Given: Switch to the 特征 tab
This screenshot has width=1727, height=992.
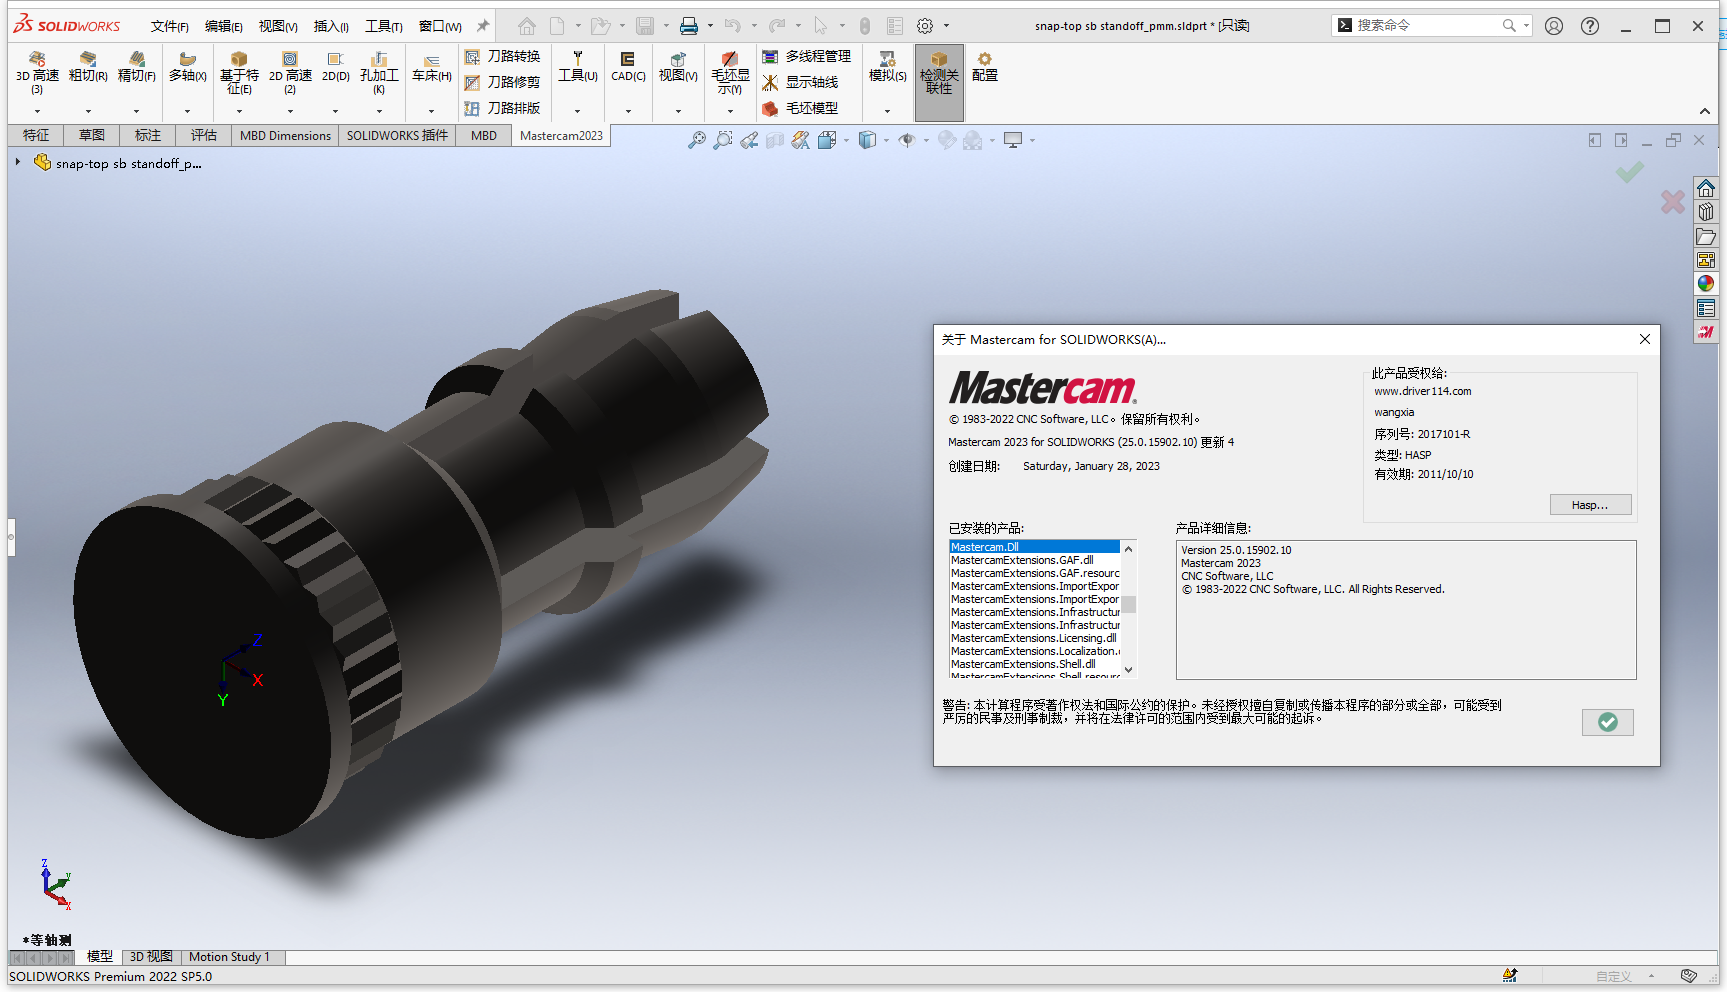Looking at the screenshot, I should coord(36,136).
